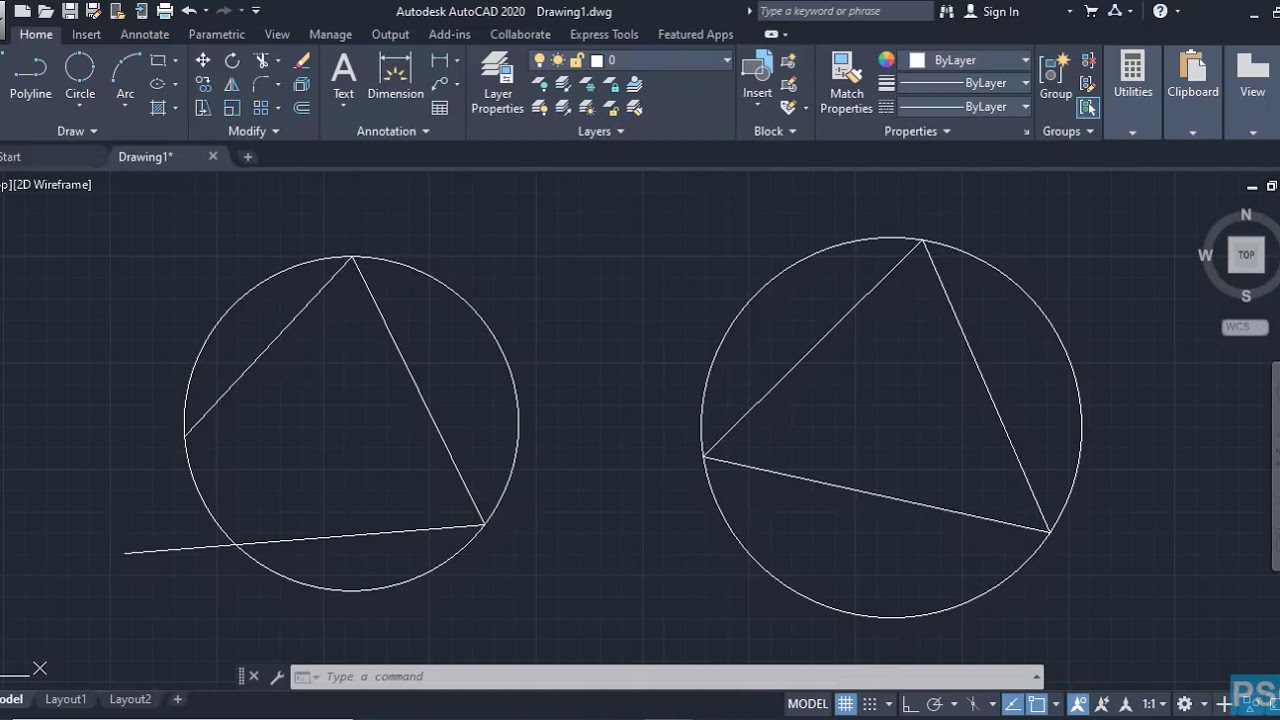This screenshot has height=720, width=1280.
Task: Open Layer Properties manager
Action: pyautogui.click(x=497, y=84)
